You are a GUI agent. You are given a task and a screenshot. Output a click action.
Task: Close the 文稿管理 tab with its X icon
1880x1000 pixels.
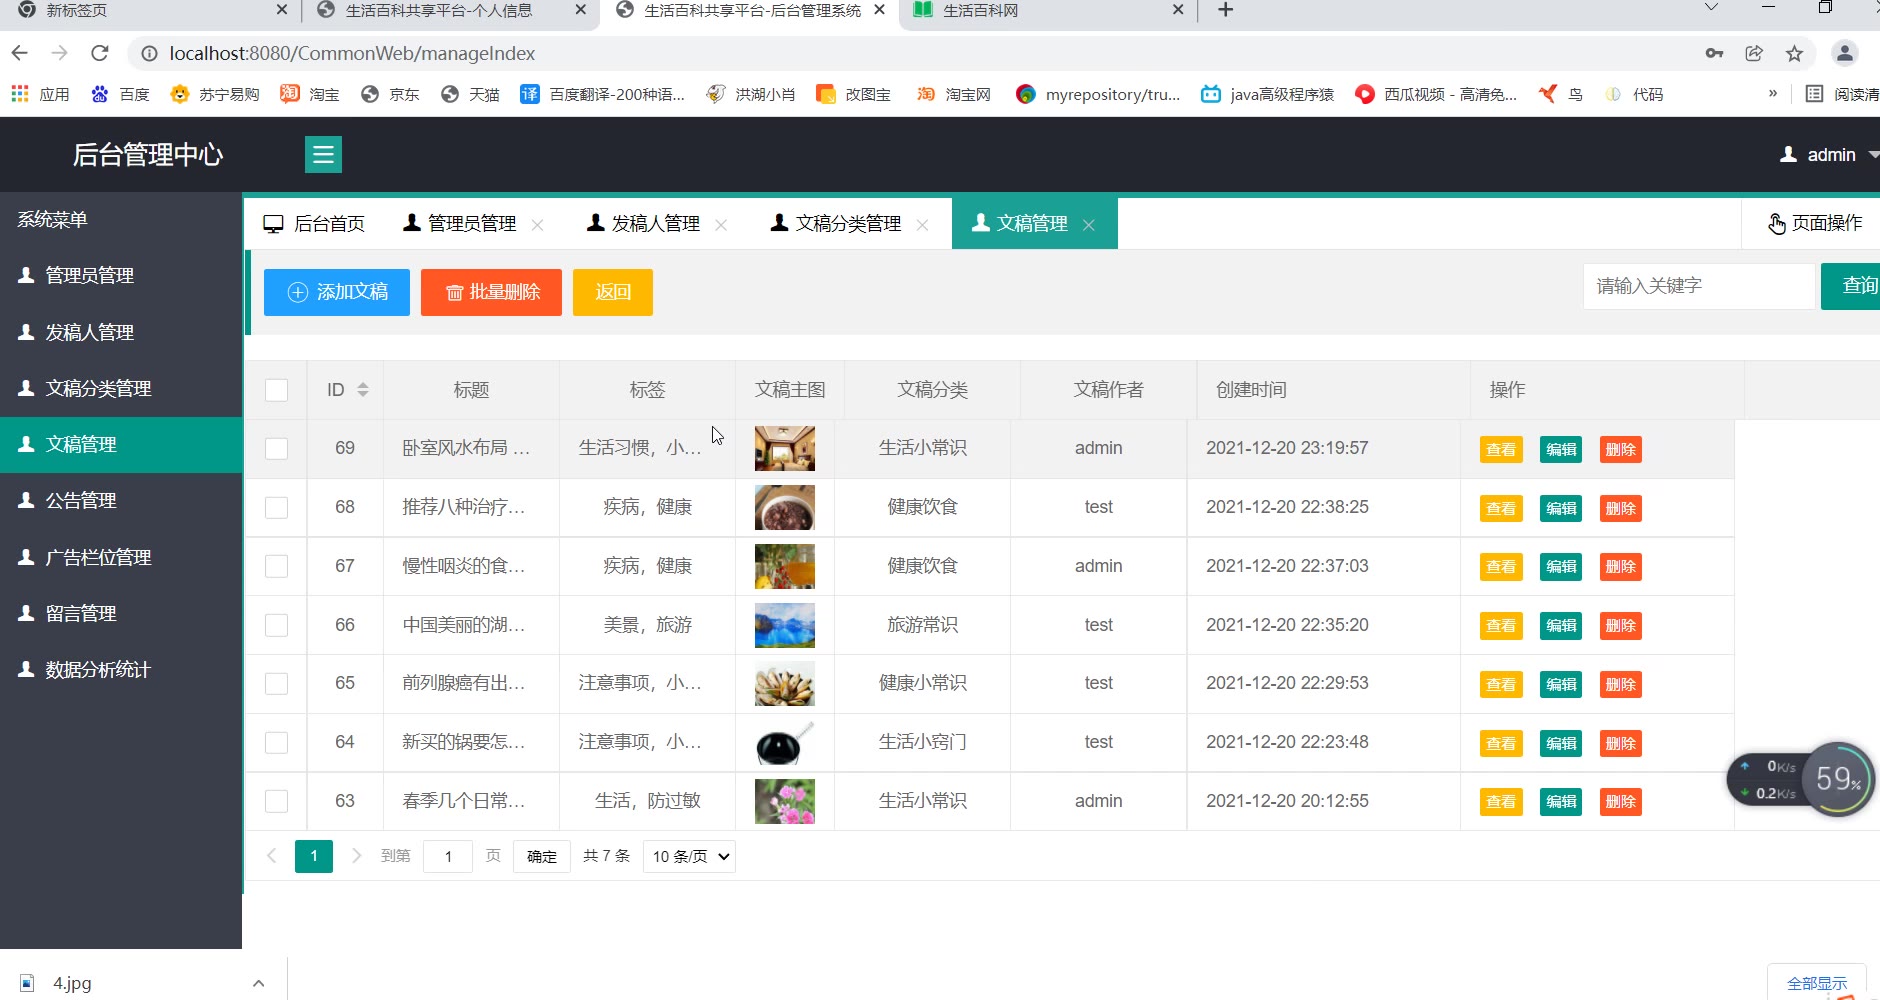click(x=1089, y=225)
